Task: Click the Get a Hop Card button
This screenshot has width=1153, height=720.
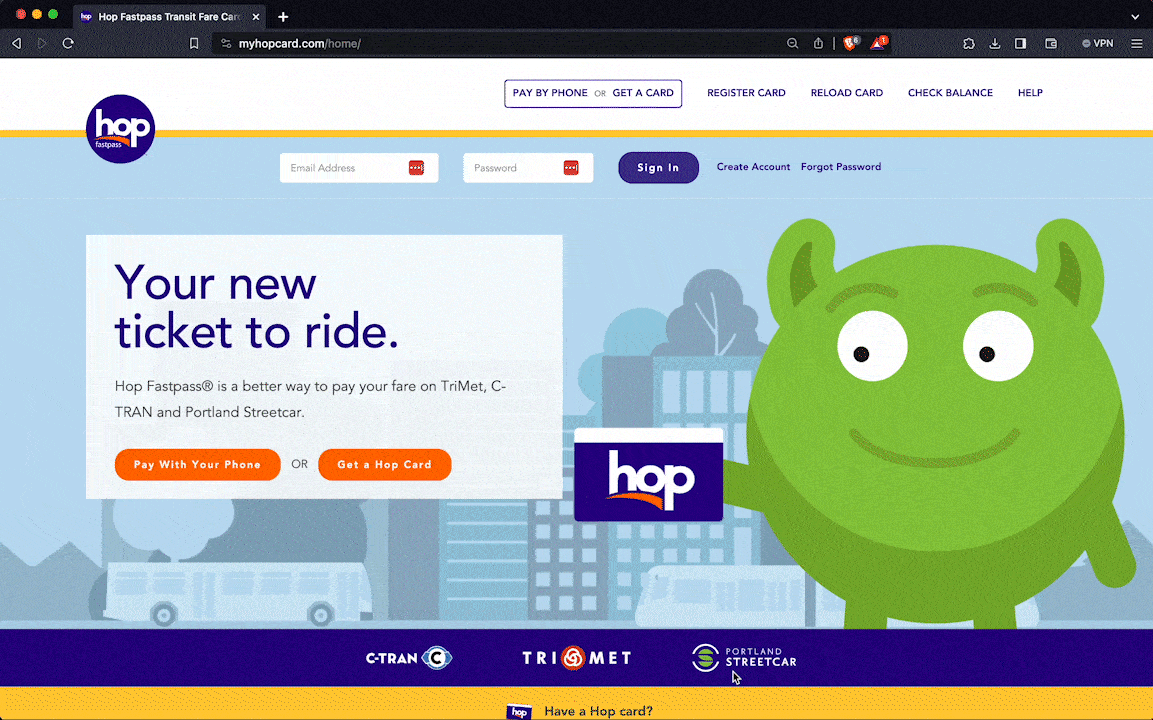Action: click(x=384, y=464)
